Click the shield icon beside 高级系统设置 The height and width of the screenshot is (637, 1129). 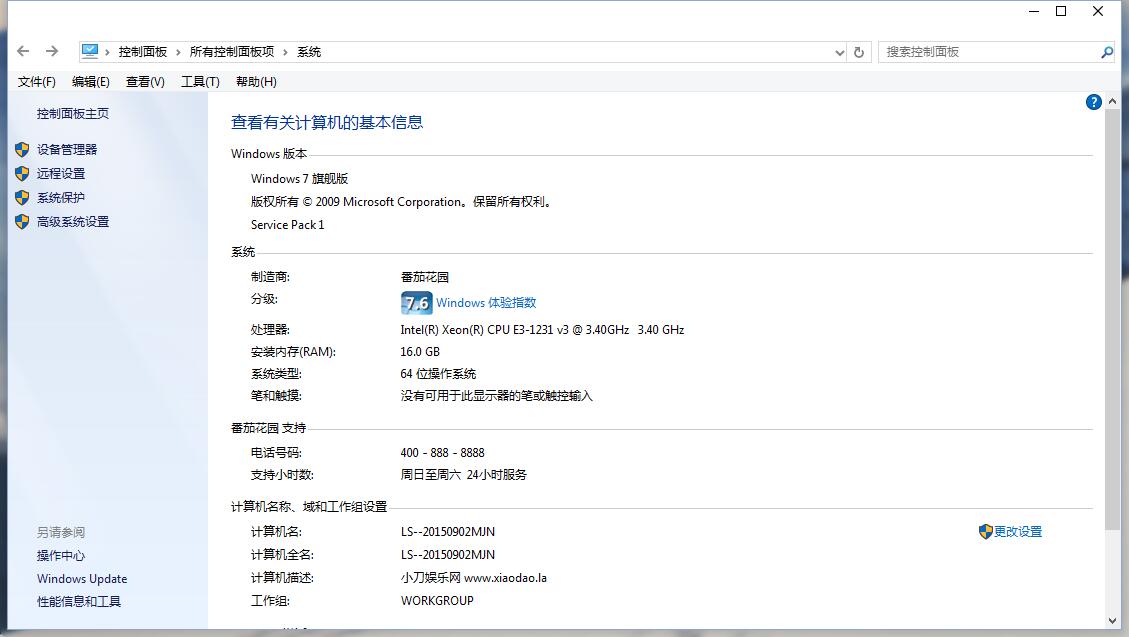22,222
